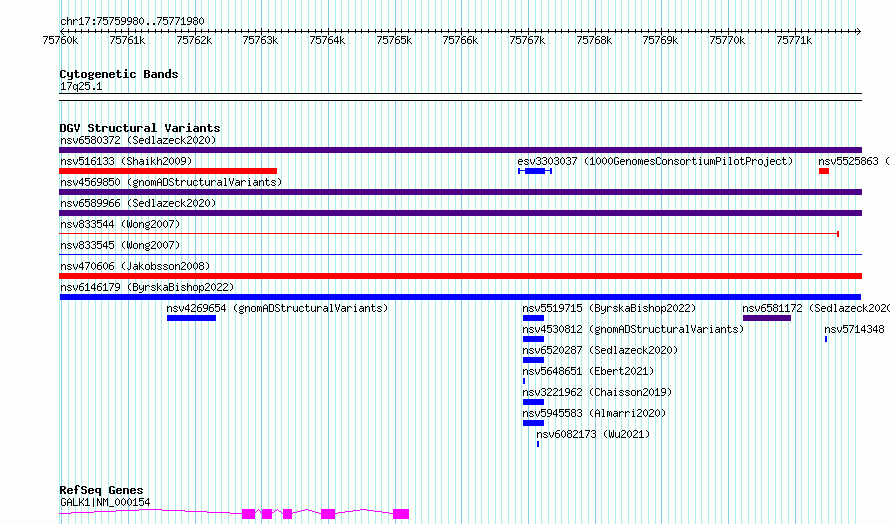Click the blue nsv5519715 bar
This screenshot has height=524, width=890.
coord(534,318)
